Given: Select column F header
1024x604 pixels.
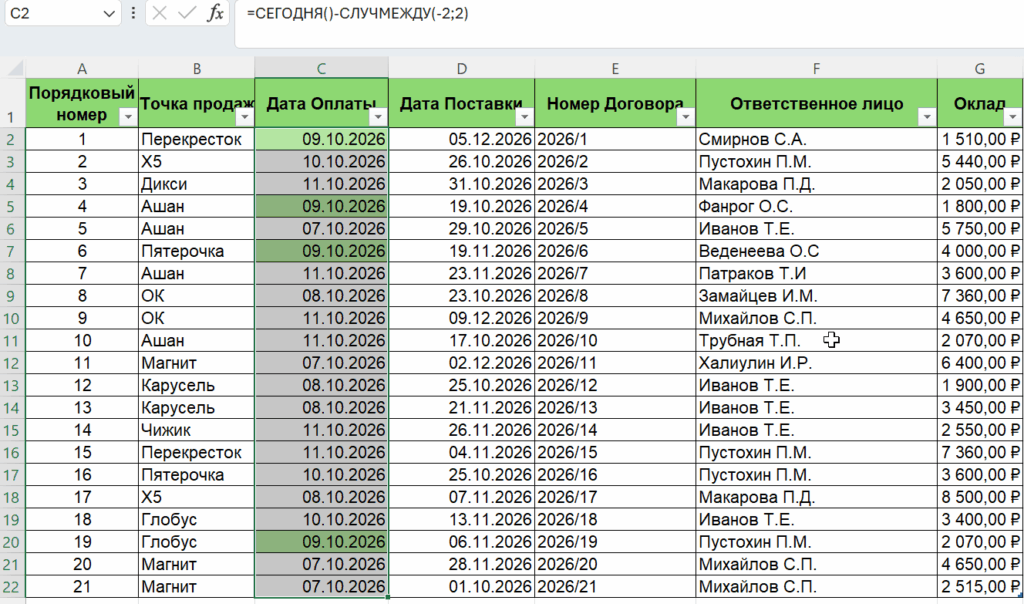Looking at the screenshot, I should coord(816,68).
